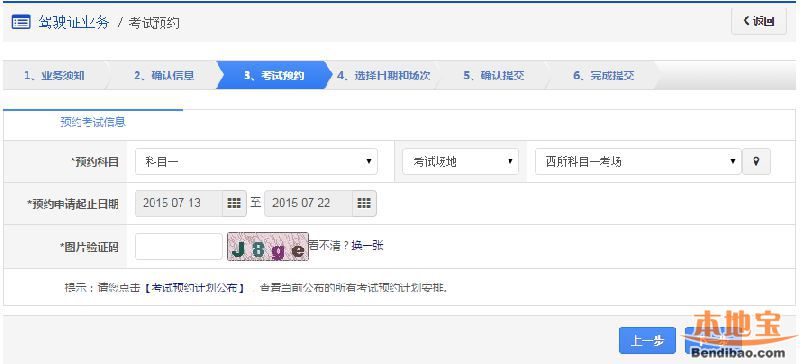Select step 3、考试预约
Image resolution: width=800 pixels, height=364 pixels.
[x=274, y=76]
